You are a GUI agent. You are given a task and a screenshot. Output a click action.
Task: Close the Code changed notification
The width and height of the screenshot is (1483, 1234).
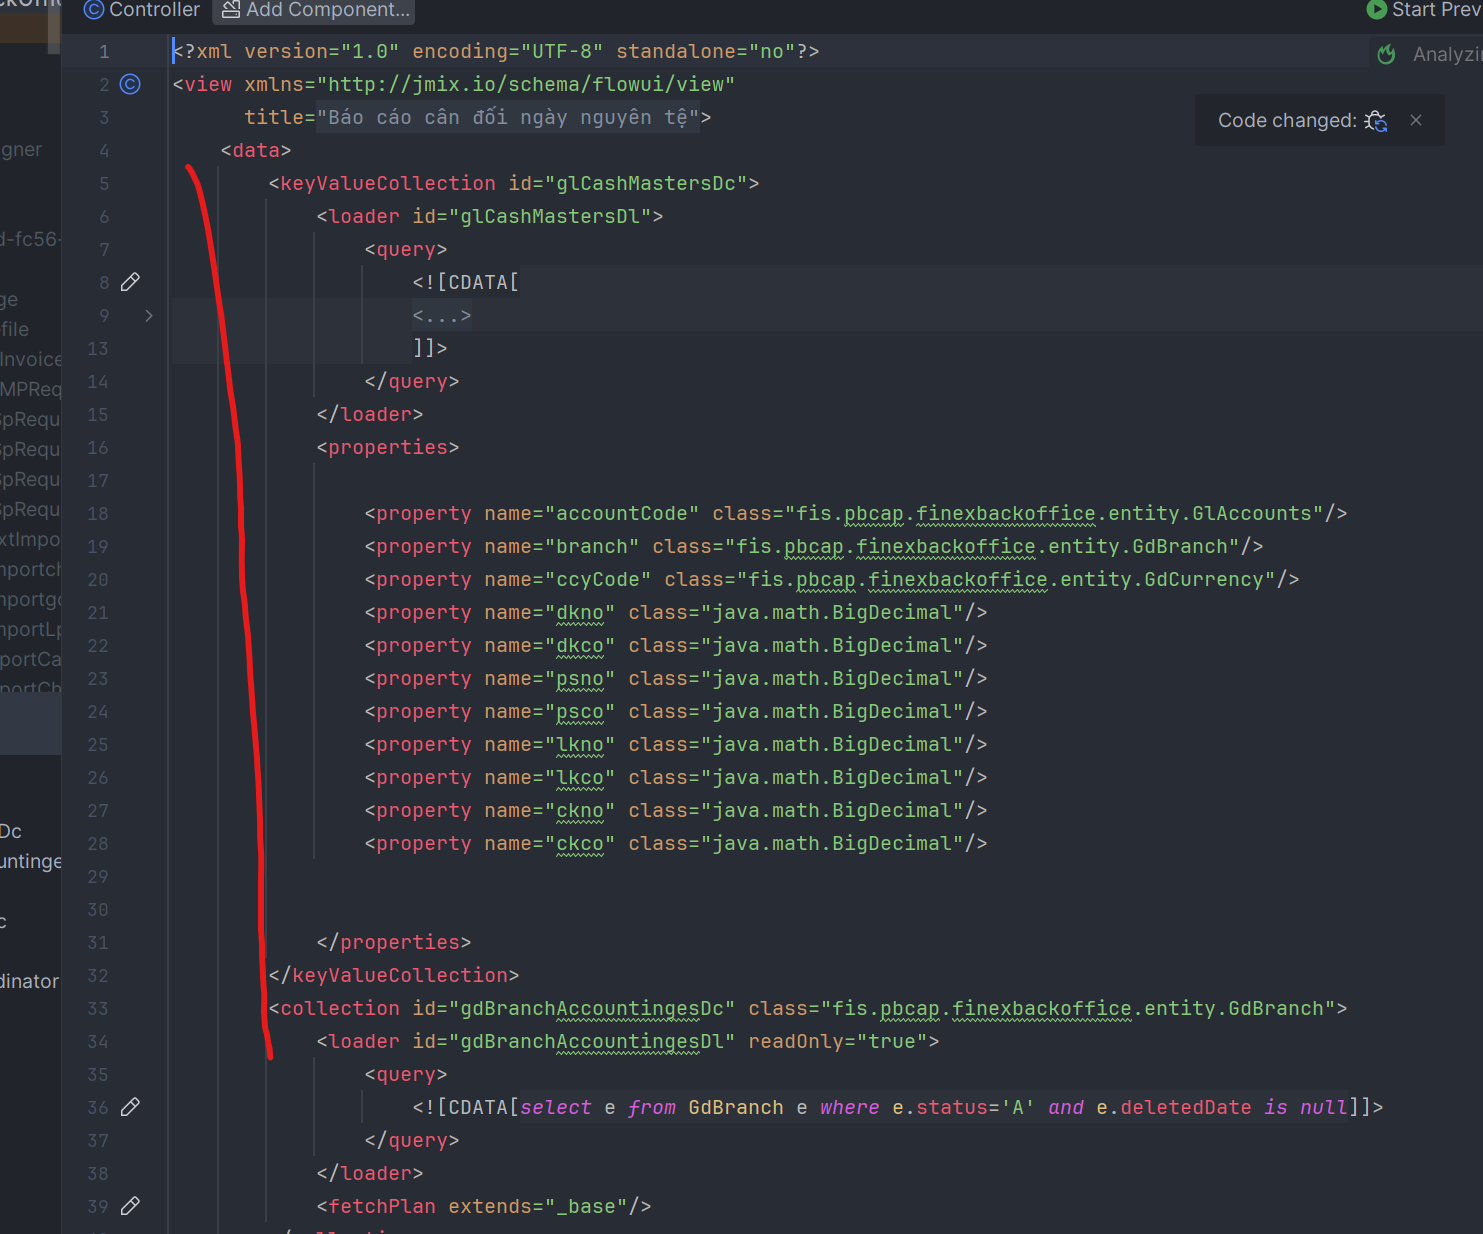click(1416, 120)
